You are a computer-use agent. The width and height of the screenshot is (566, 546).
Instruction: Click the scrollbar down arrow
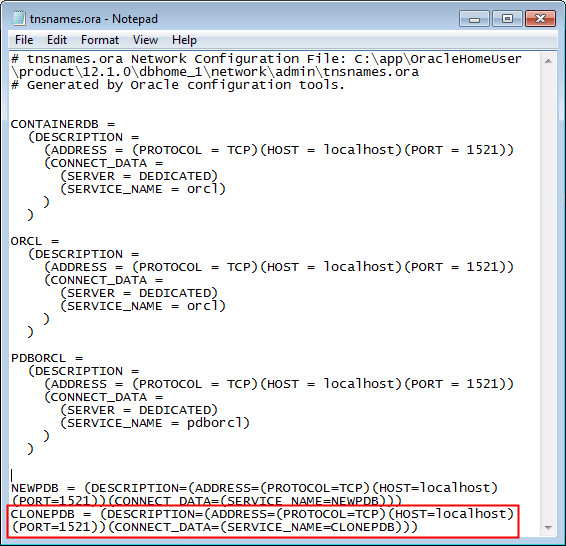click(548, 528)
